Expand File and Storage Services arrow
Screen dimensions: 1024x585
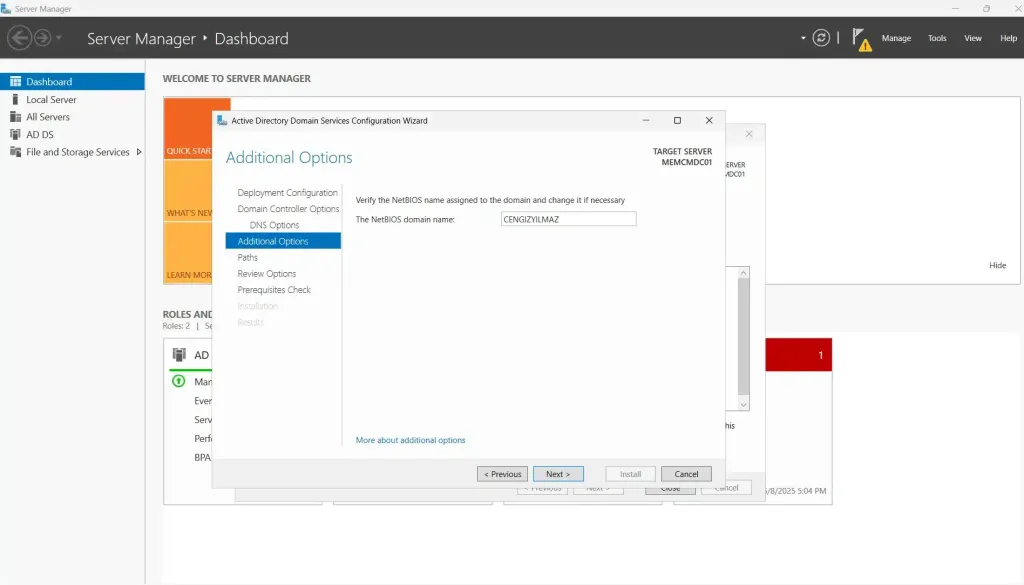138,152
